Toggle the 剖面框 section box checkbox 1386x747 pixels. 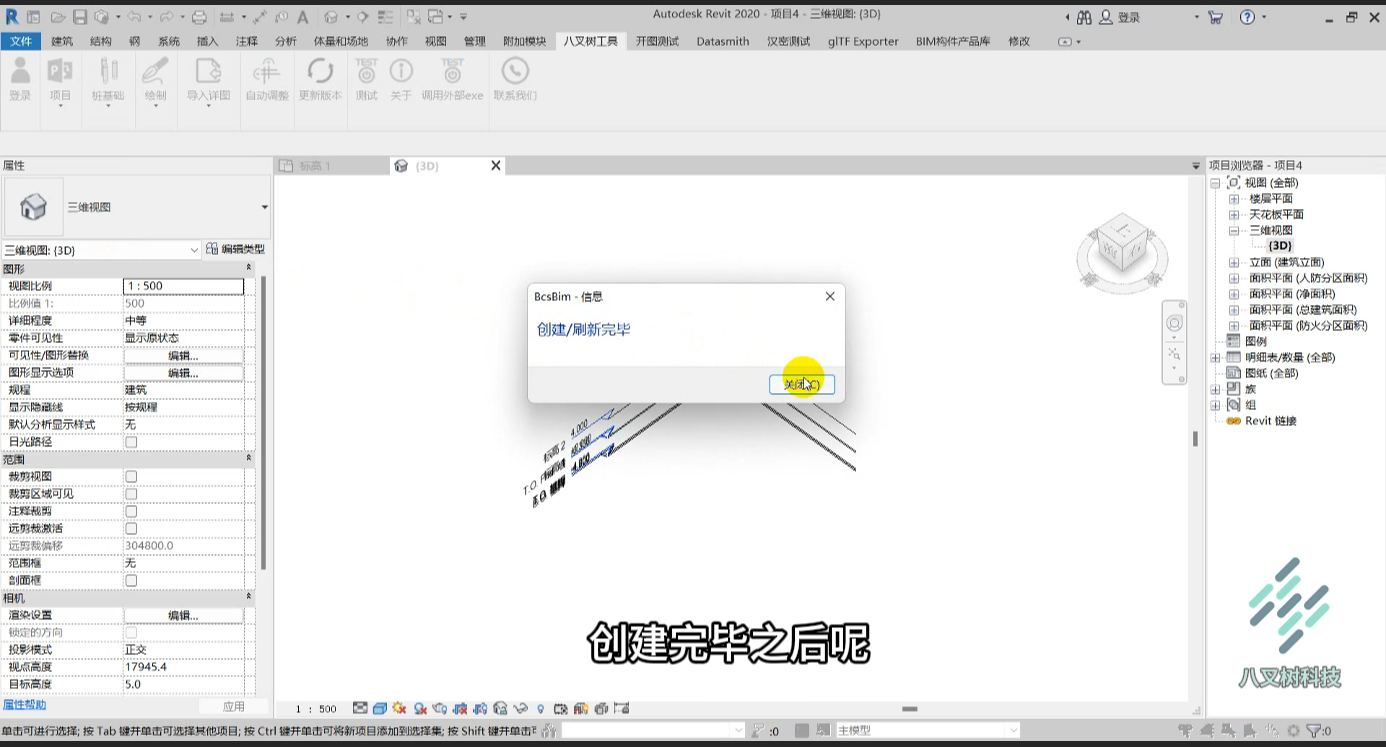131,581
